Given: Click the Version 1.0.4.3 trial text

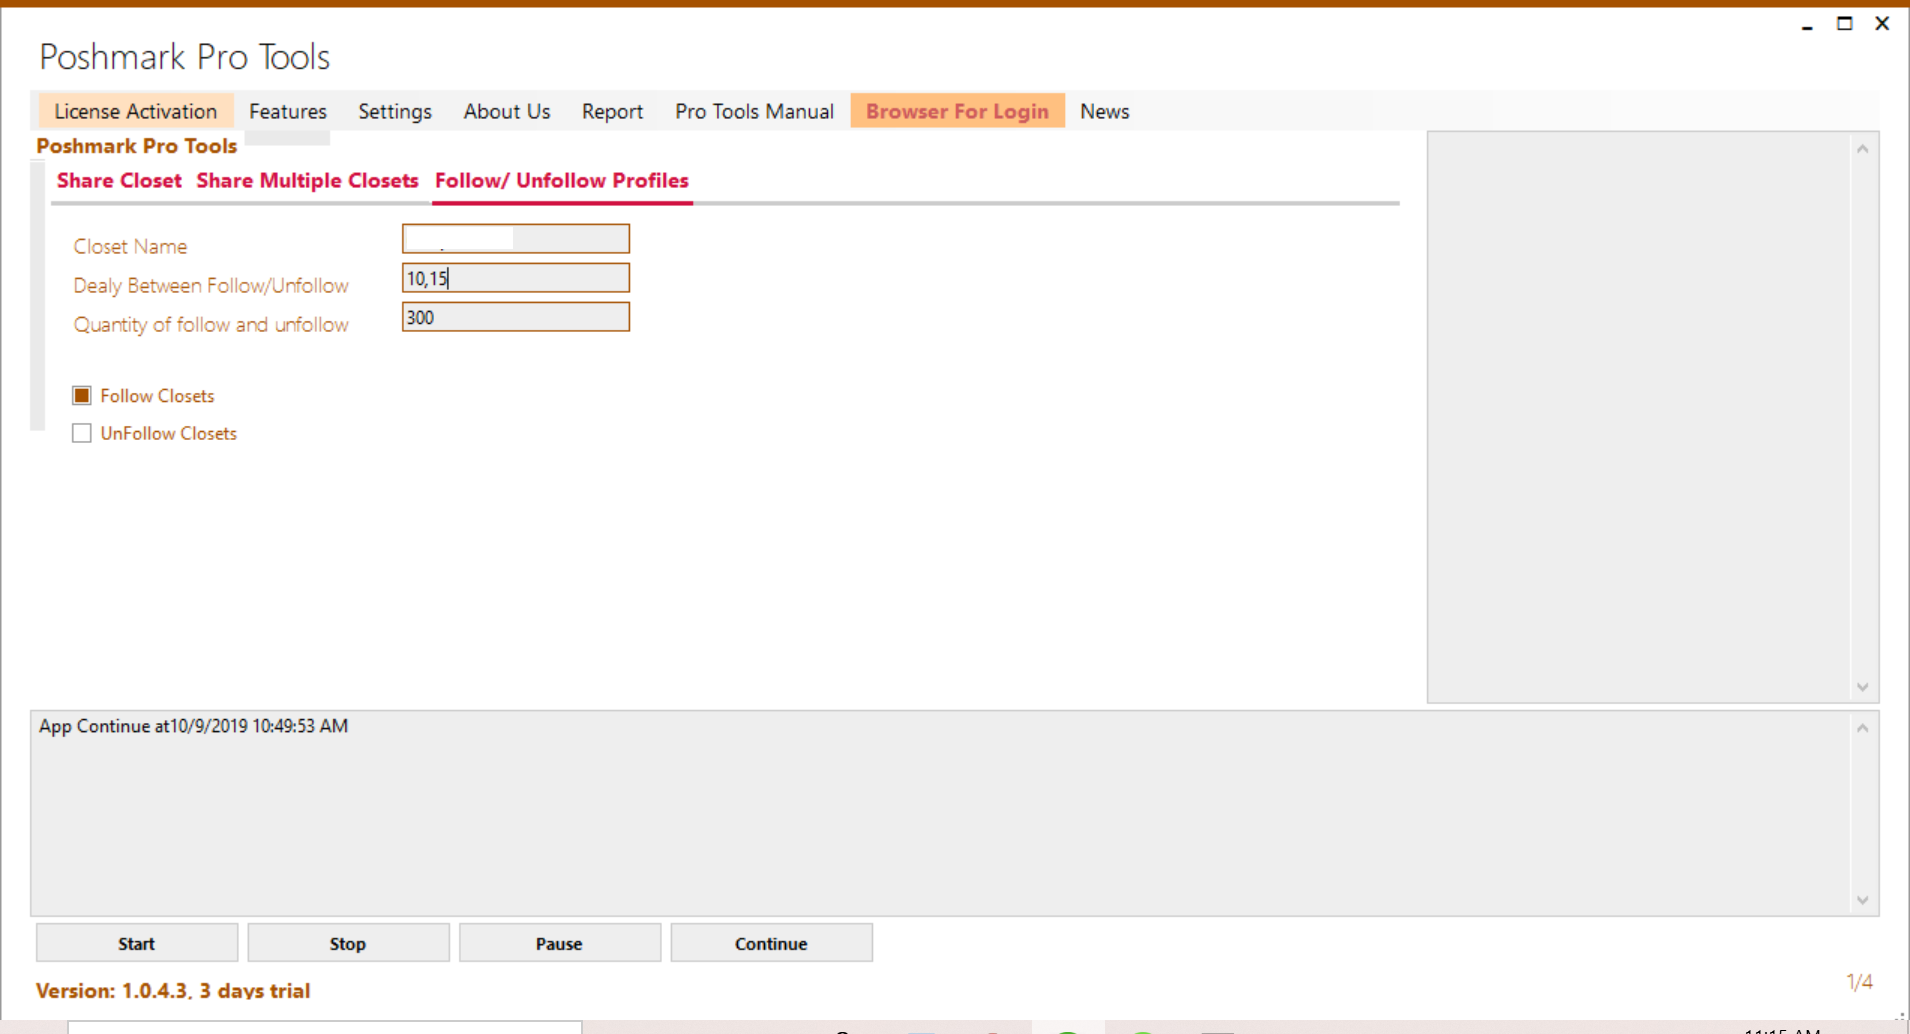Looking at the screenshot, I should point(173,991).
